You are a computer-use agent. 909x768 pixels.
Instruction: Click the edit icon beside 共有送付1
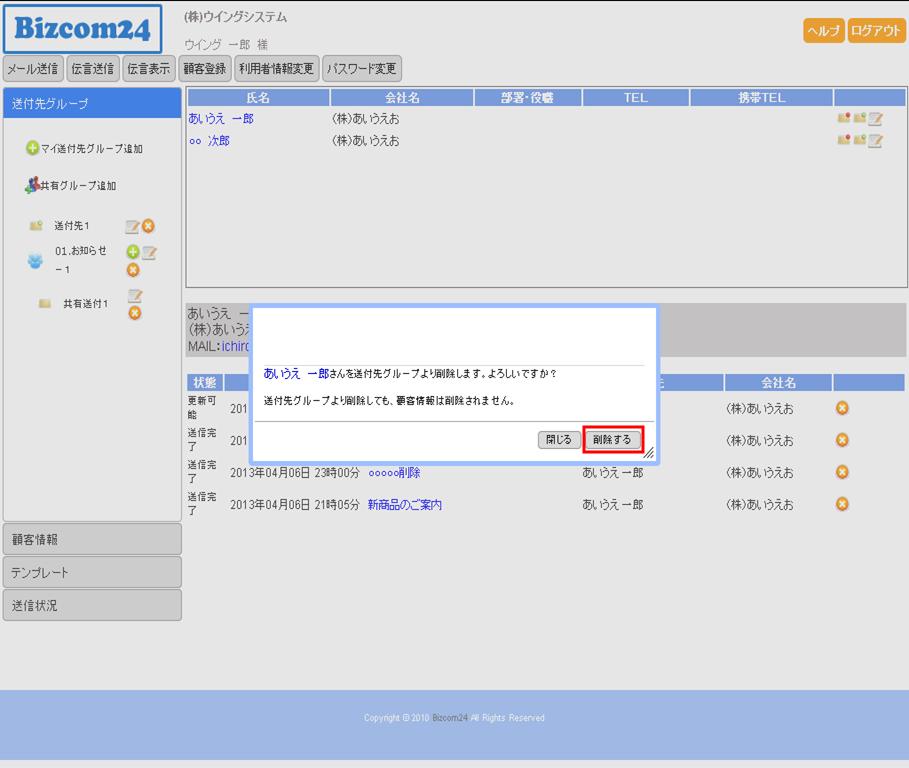coord(134,296)
